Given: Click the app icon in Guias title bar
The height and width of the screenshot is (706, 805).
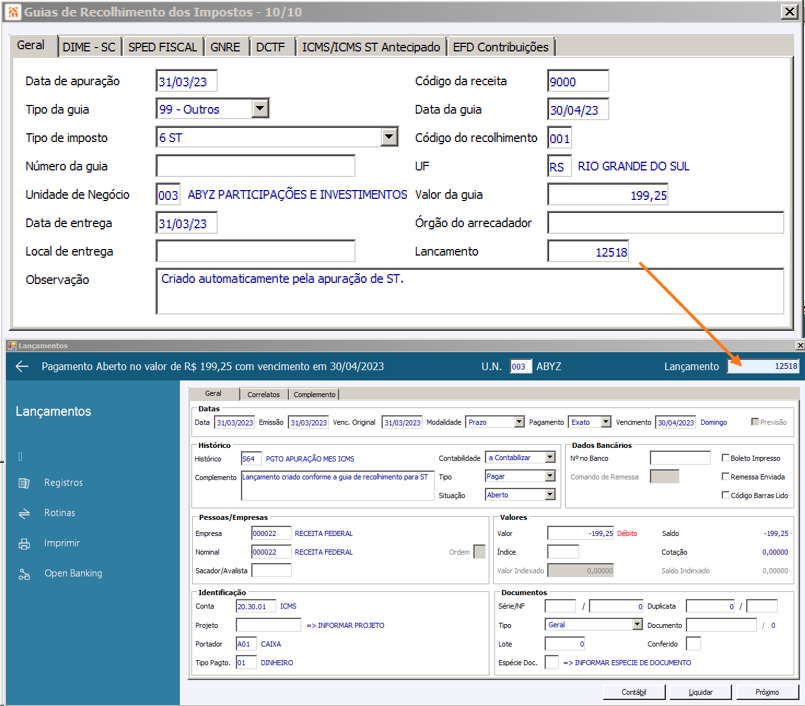Looking at the screenshot, I should point(13,12).
